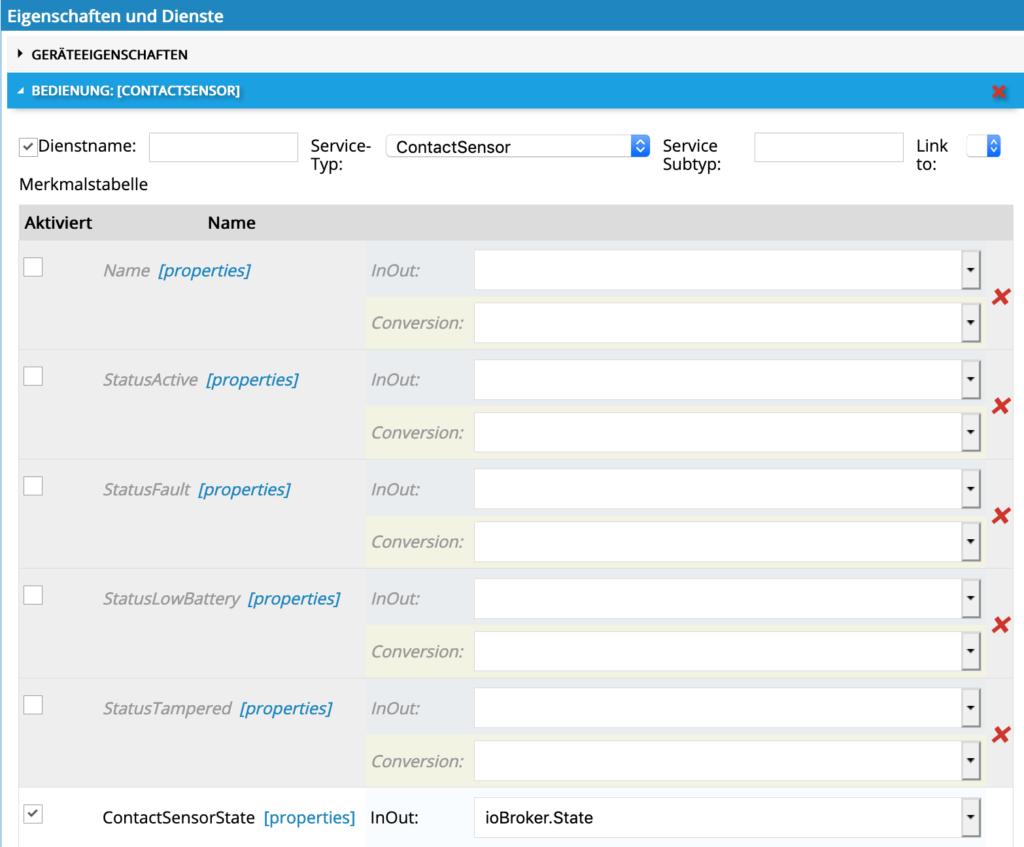Enable the StatusTampered characteristic checkbox
Image resolution: width=1024 pixels, height=847 pixels.
pos(33,705)
